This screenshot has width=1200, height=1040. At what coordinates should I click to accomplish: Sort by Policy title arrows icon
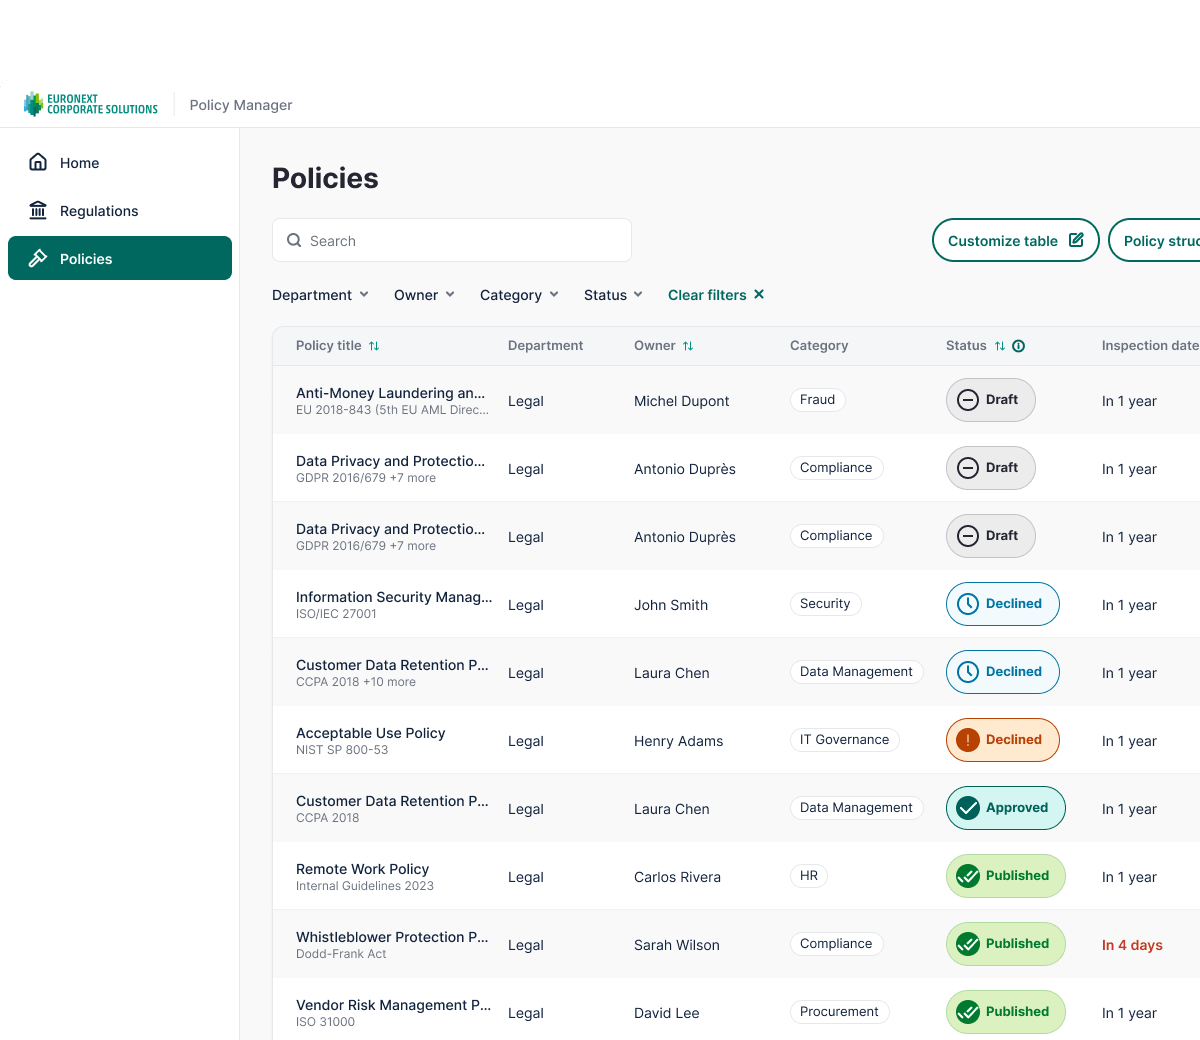374,346
